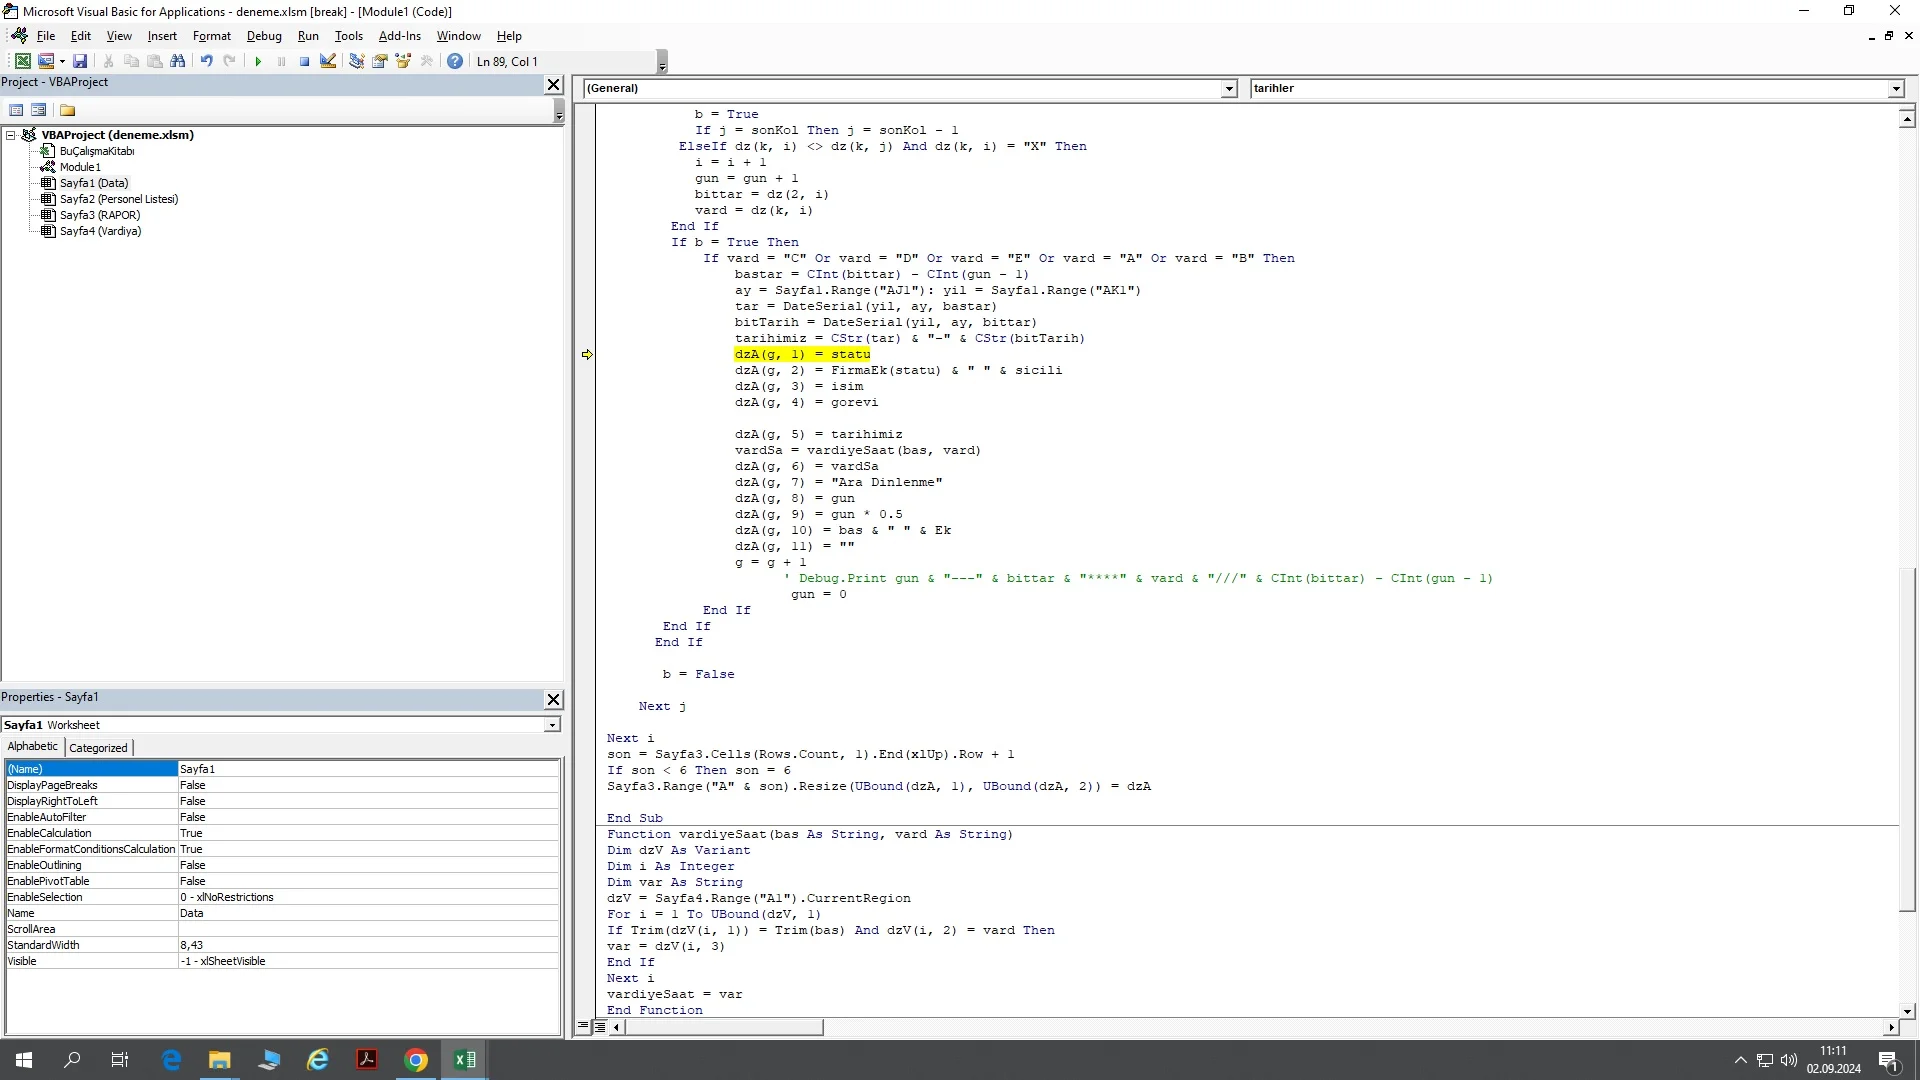The width and height of the screenshot is (1920, 1080).
Task: Click the Name property value Data
Action: 368,913
